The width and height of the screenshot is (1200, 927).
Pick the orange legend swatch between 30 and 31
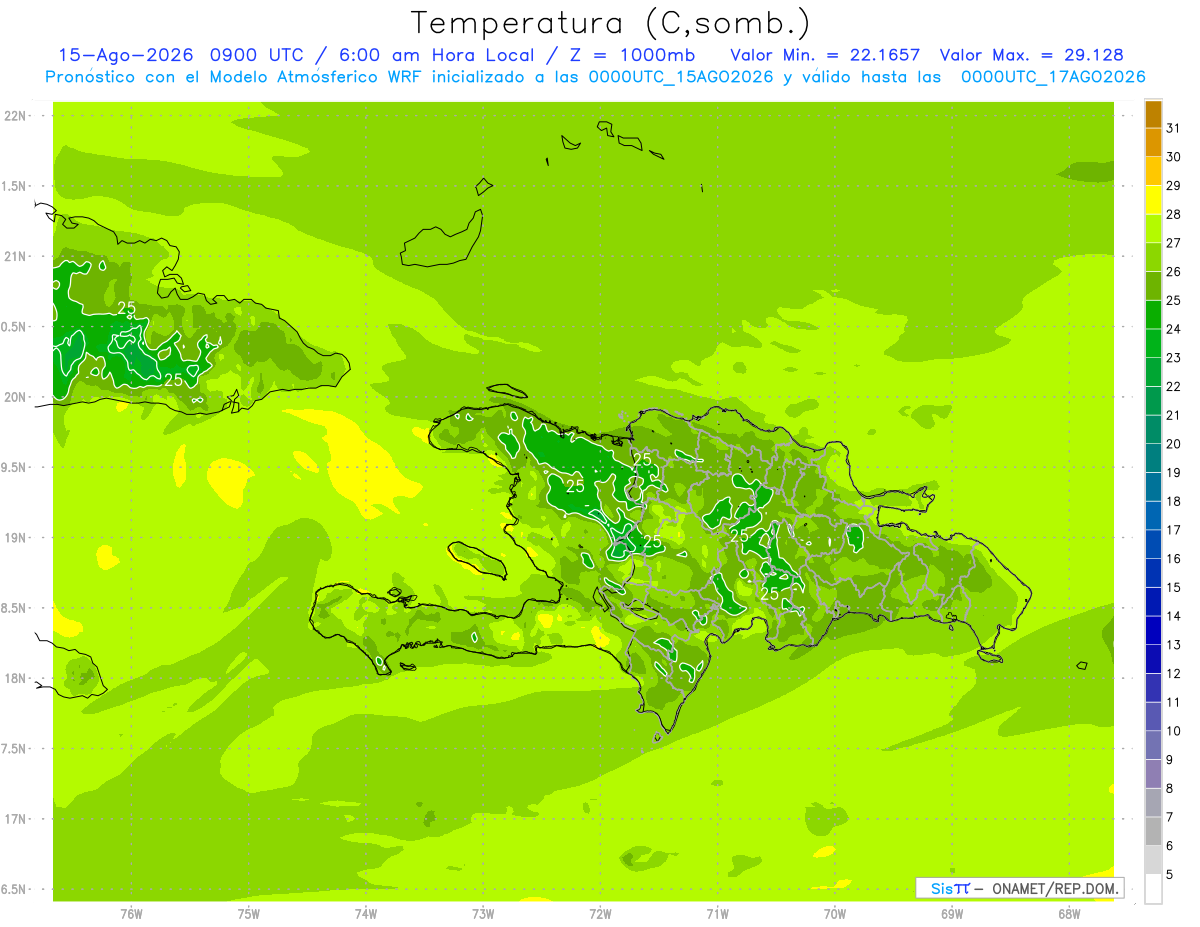(x=1153, y=143)
